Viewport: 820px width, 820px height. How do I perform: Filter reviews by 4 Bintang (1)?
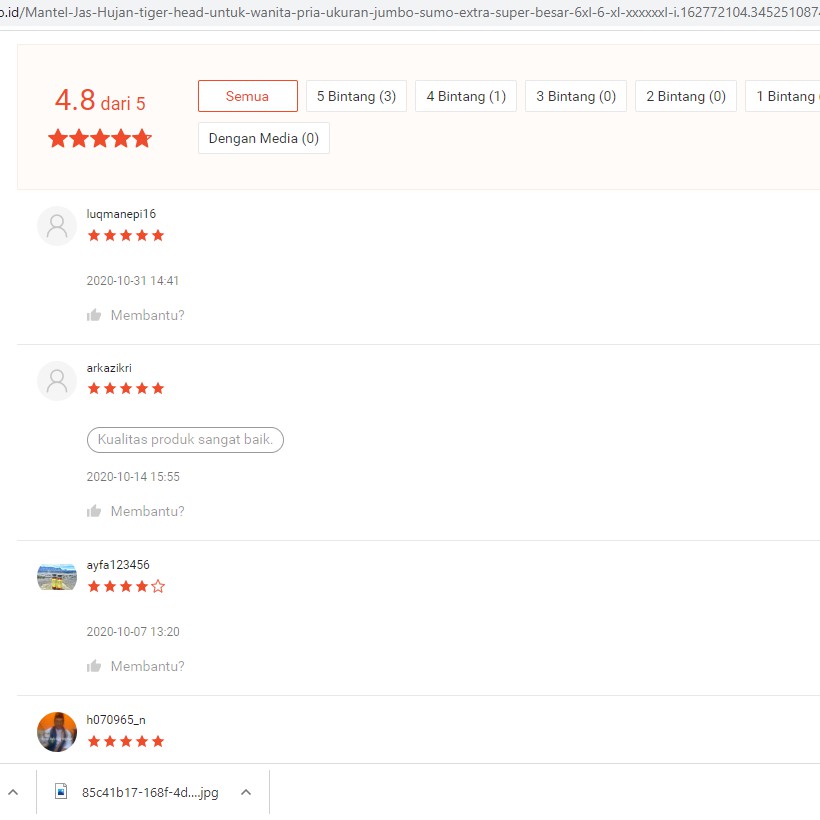[466, 96]
